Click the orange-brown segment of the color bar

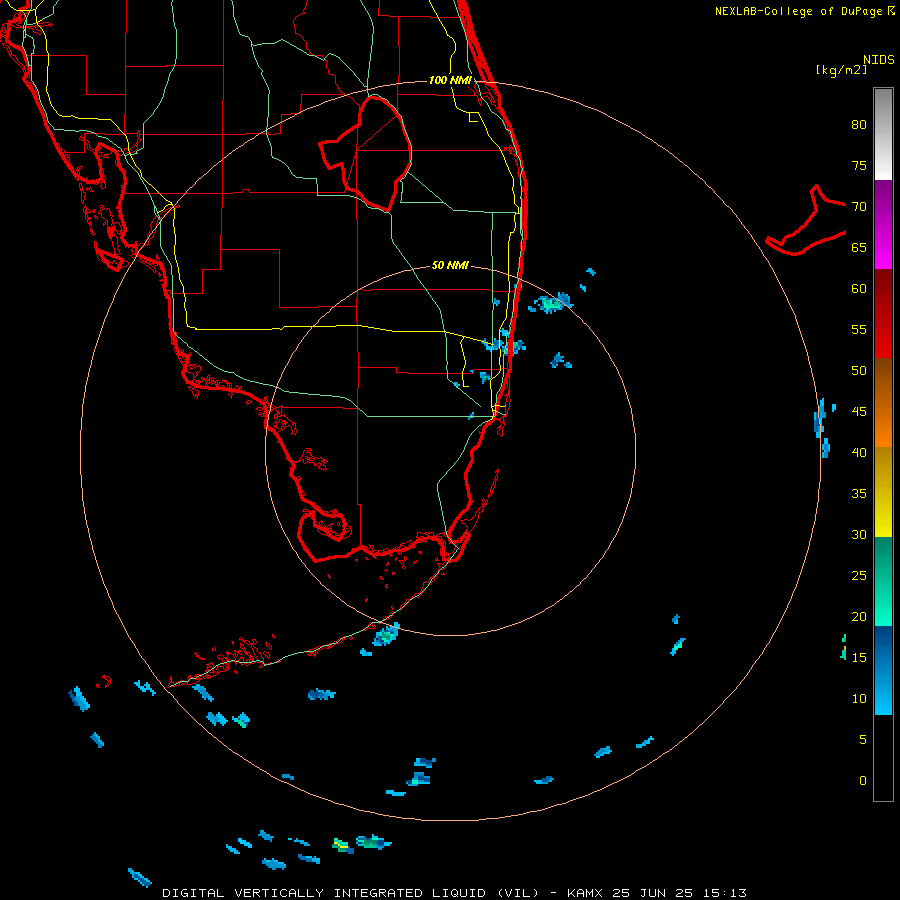pos(883,402)
